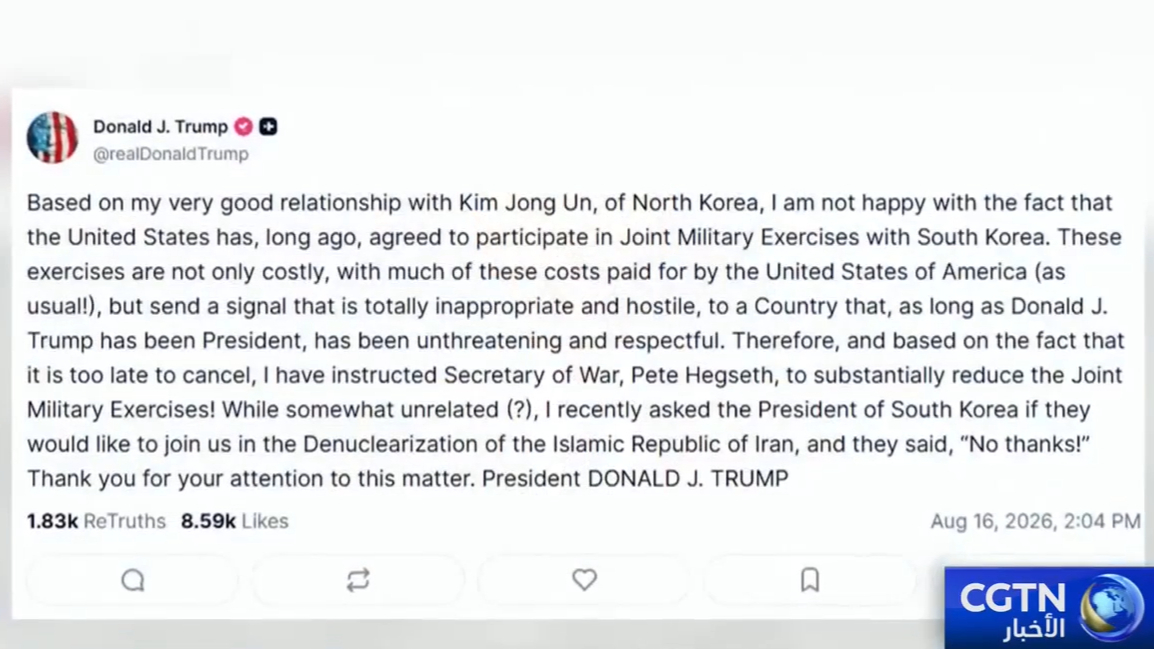The image size is (1154, 649).
Task: Open the flag-patterned profile avatar
Action: (52, 137)
